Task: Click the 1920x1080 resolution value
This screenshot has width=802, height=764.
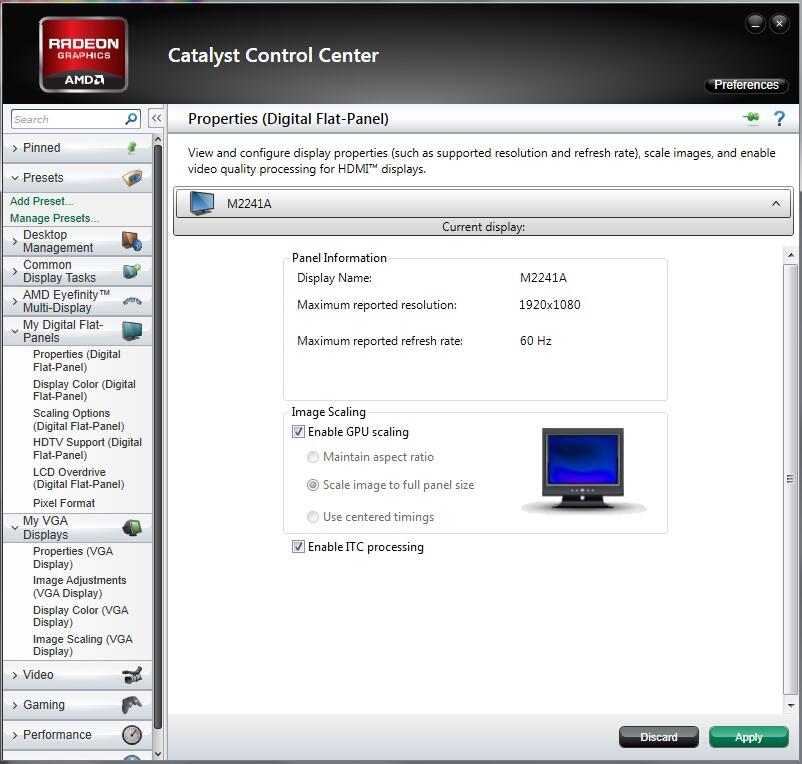Action: point(550,305)
